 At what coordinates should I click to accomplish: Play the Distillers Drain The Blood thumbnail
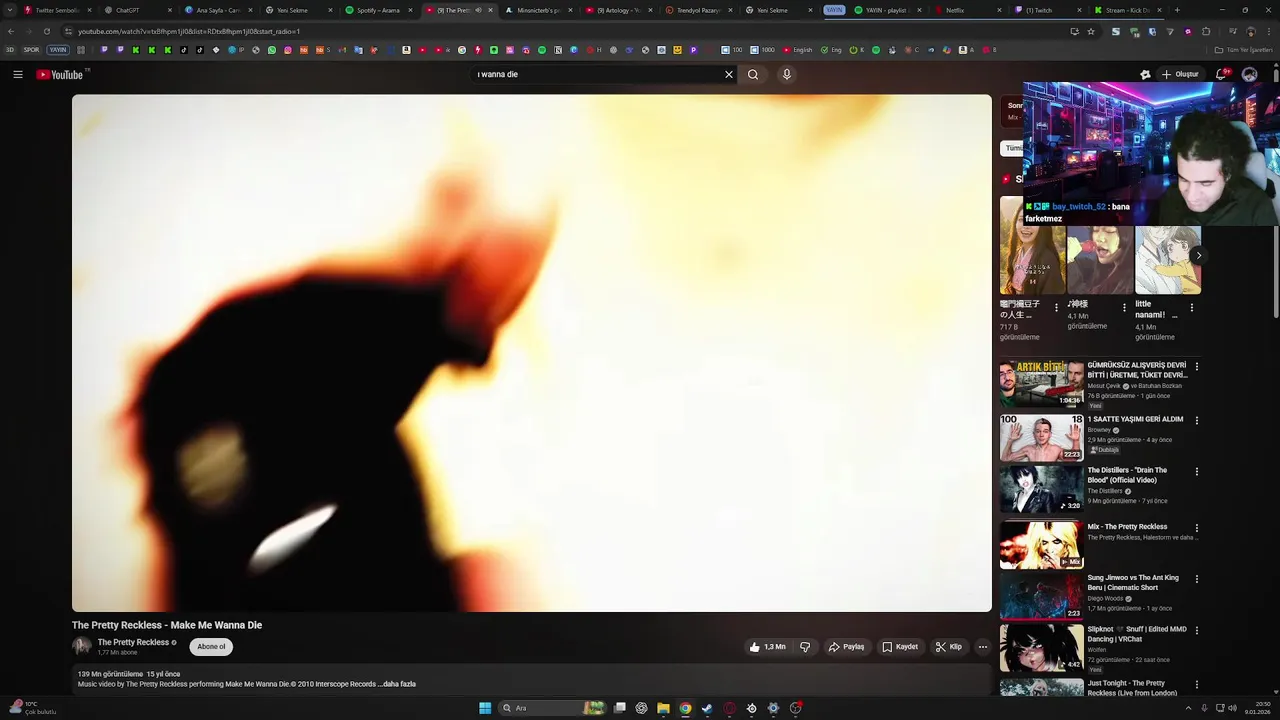[1041, 488]
